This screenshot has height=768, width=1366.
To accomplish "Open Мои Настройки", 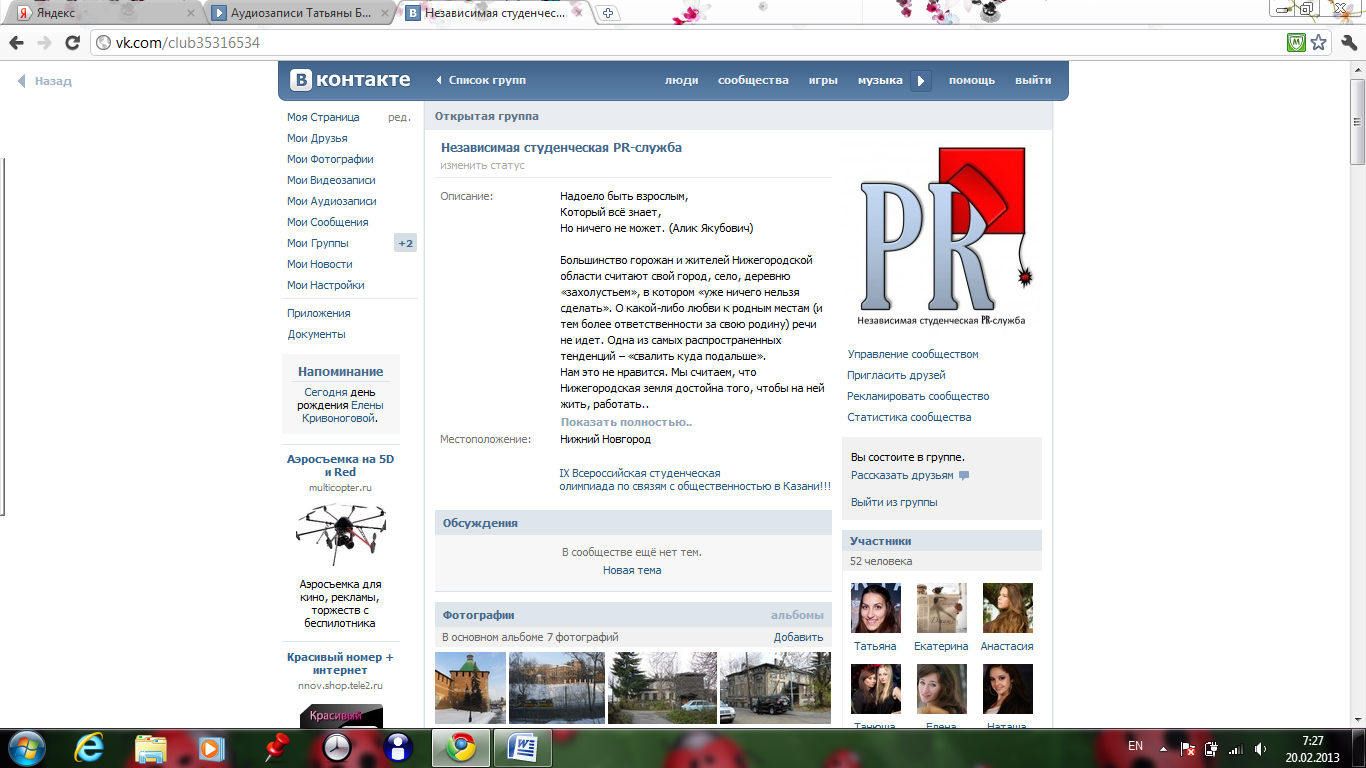I will [325, 285].
